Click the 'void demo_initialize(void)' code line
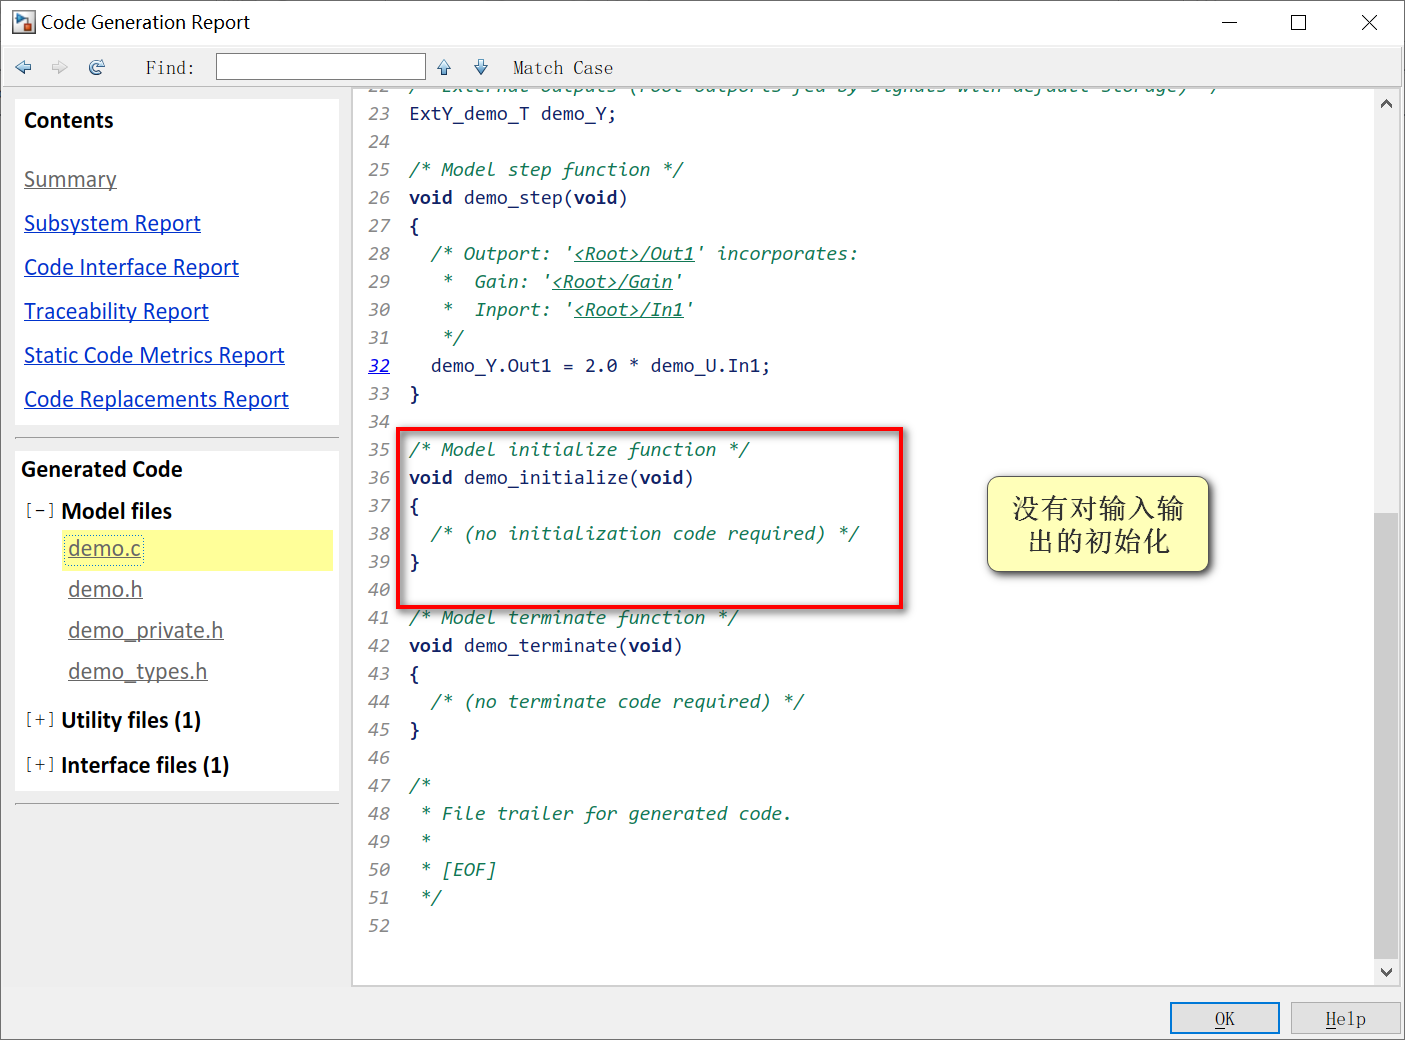1405x1040 pixels. pos(551,478)
